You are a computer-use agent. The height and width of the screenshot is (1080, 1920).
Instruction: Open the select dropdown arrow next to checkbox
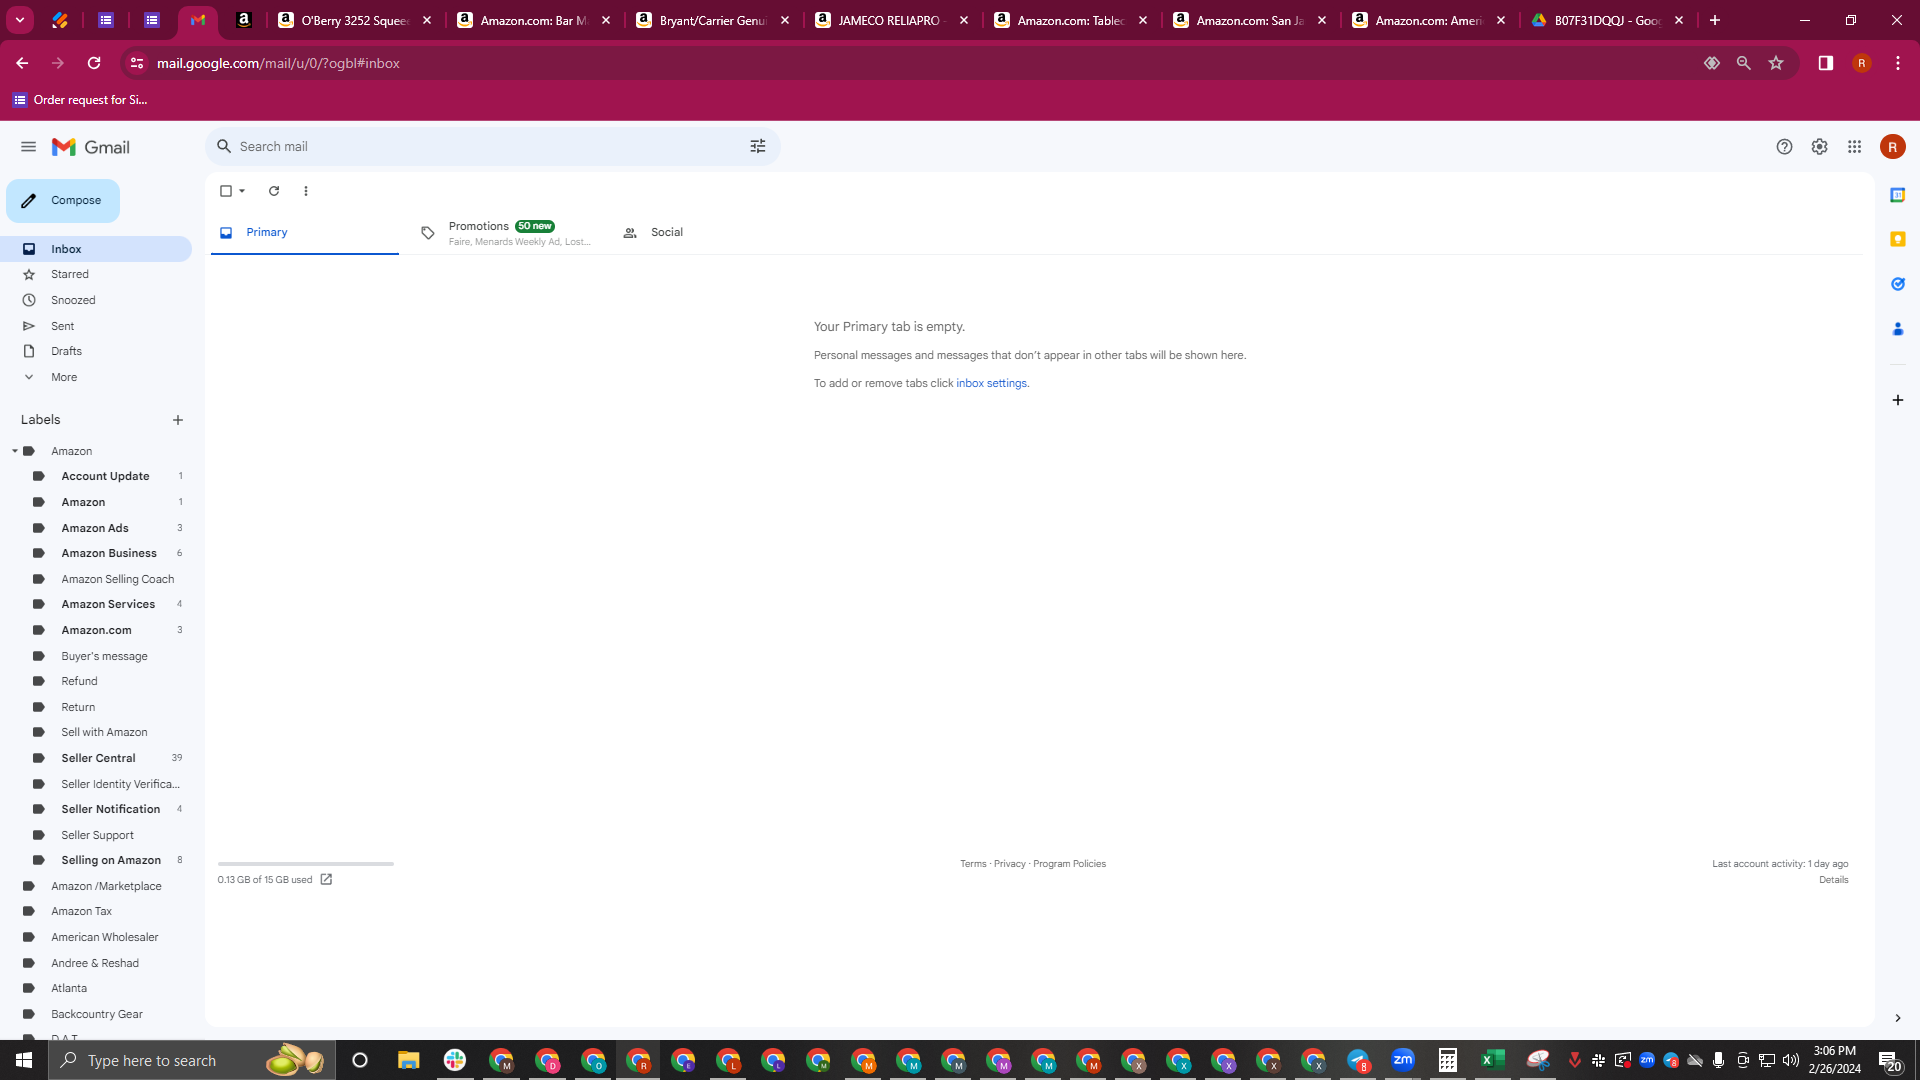(x=242, y=191)
